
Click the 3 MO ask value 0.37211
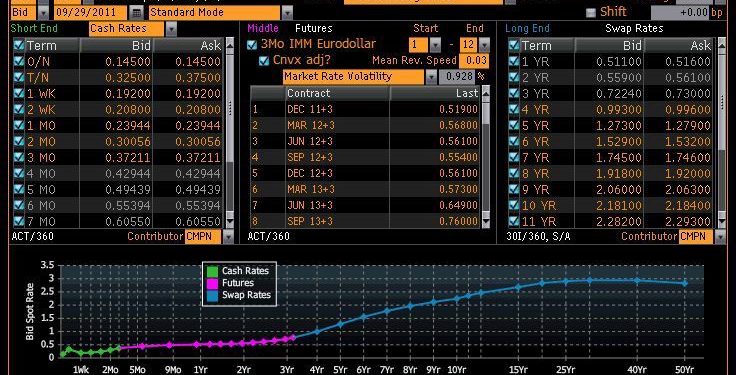pos(198,157)
